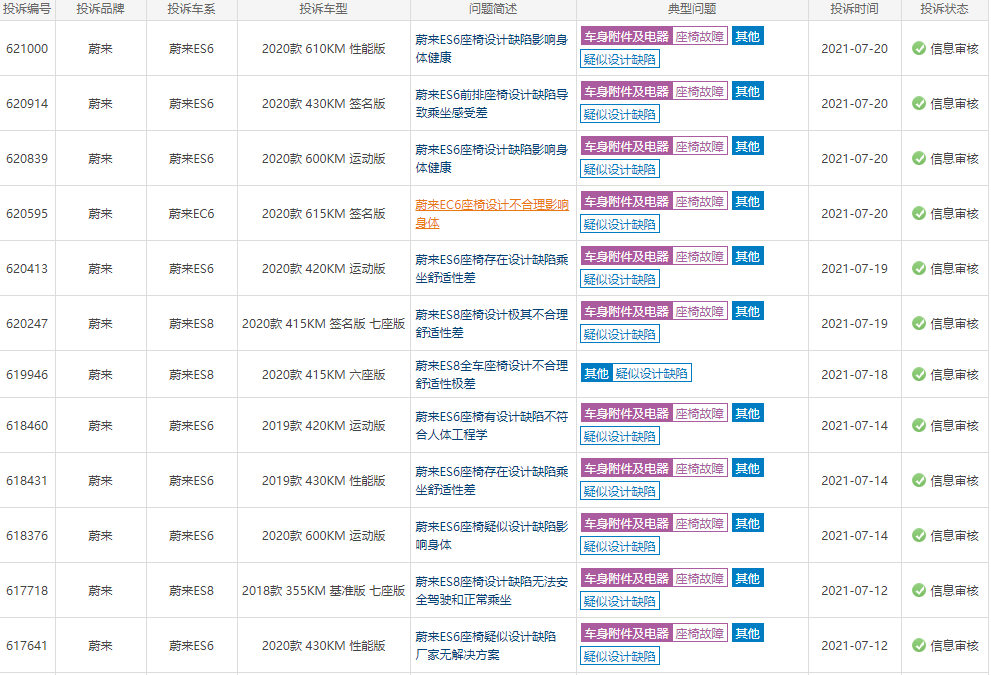Open 蔚来ES8座椅设计缺陷无法安全驾驶和正常乘坐 description
The height and width of the screenshot is (675, 991).
492,591
